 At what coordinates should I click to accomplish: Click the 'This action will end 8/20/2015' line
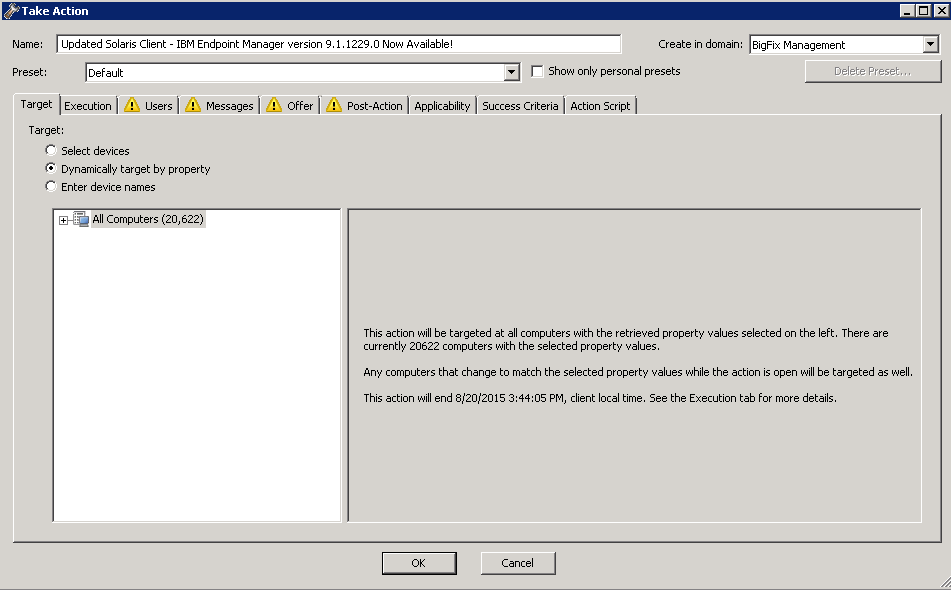pos(600,398)
